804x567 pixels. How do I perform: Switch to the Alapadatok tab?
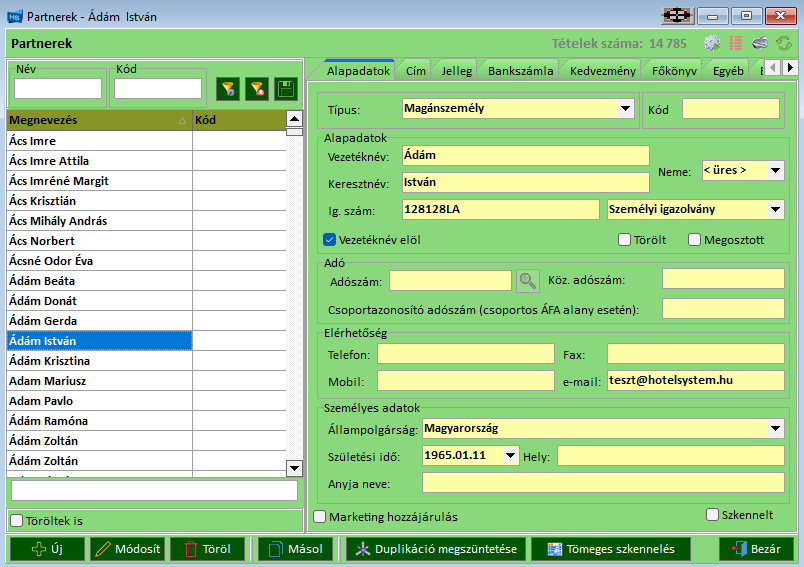pyautogui.click(x=358, y=71)
